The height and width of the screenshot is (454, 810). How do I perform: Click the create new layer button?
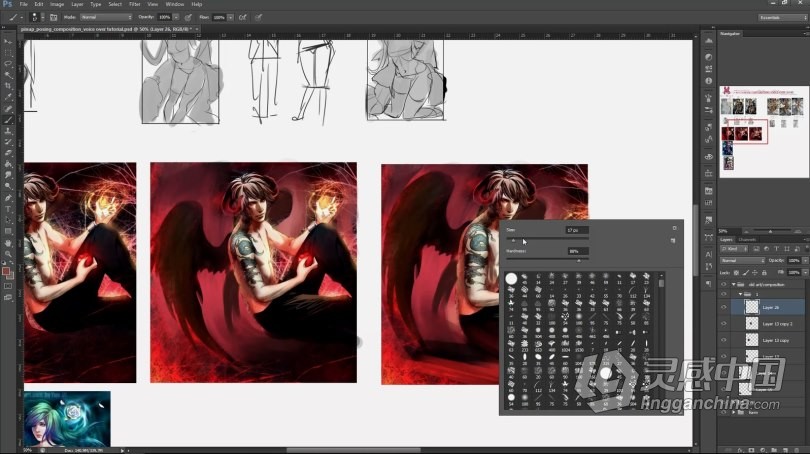click(x=785, y=450)
